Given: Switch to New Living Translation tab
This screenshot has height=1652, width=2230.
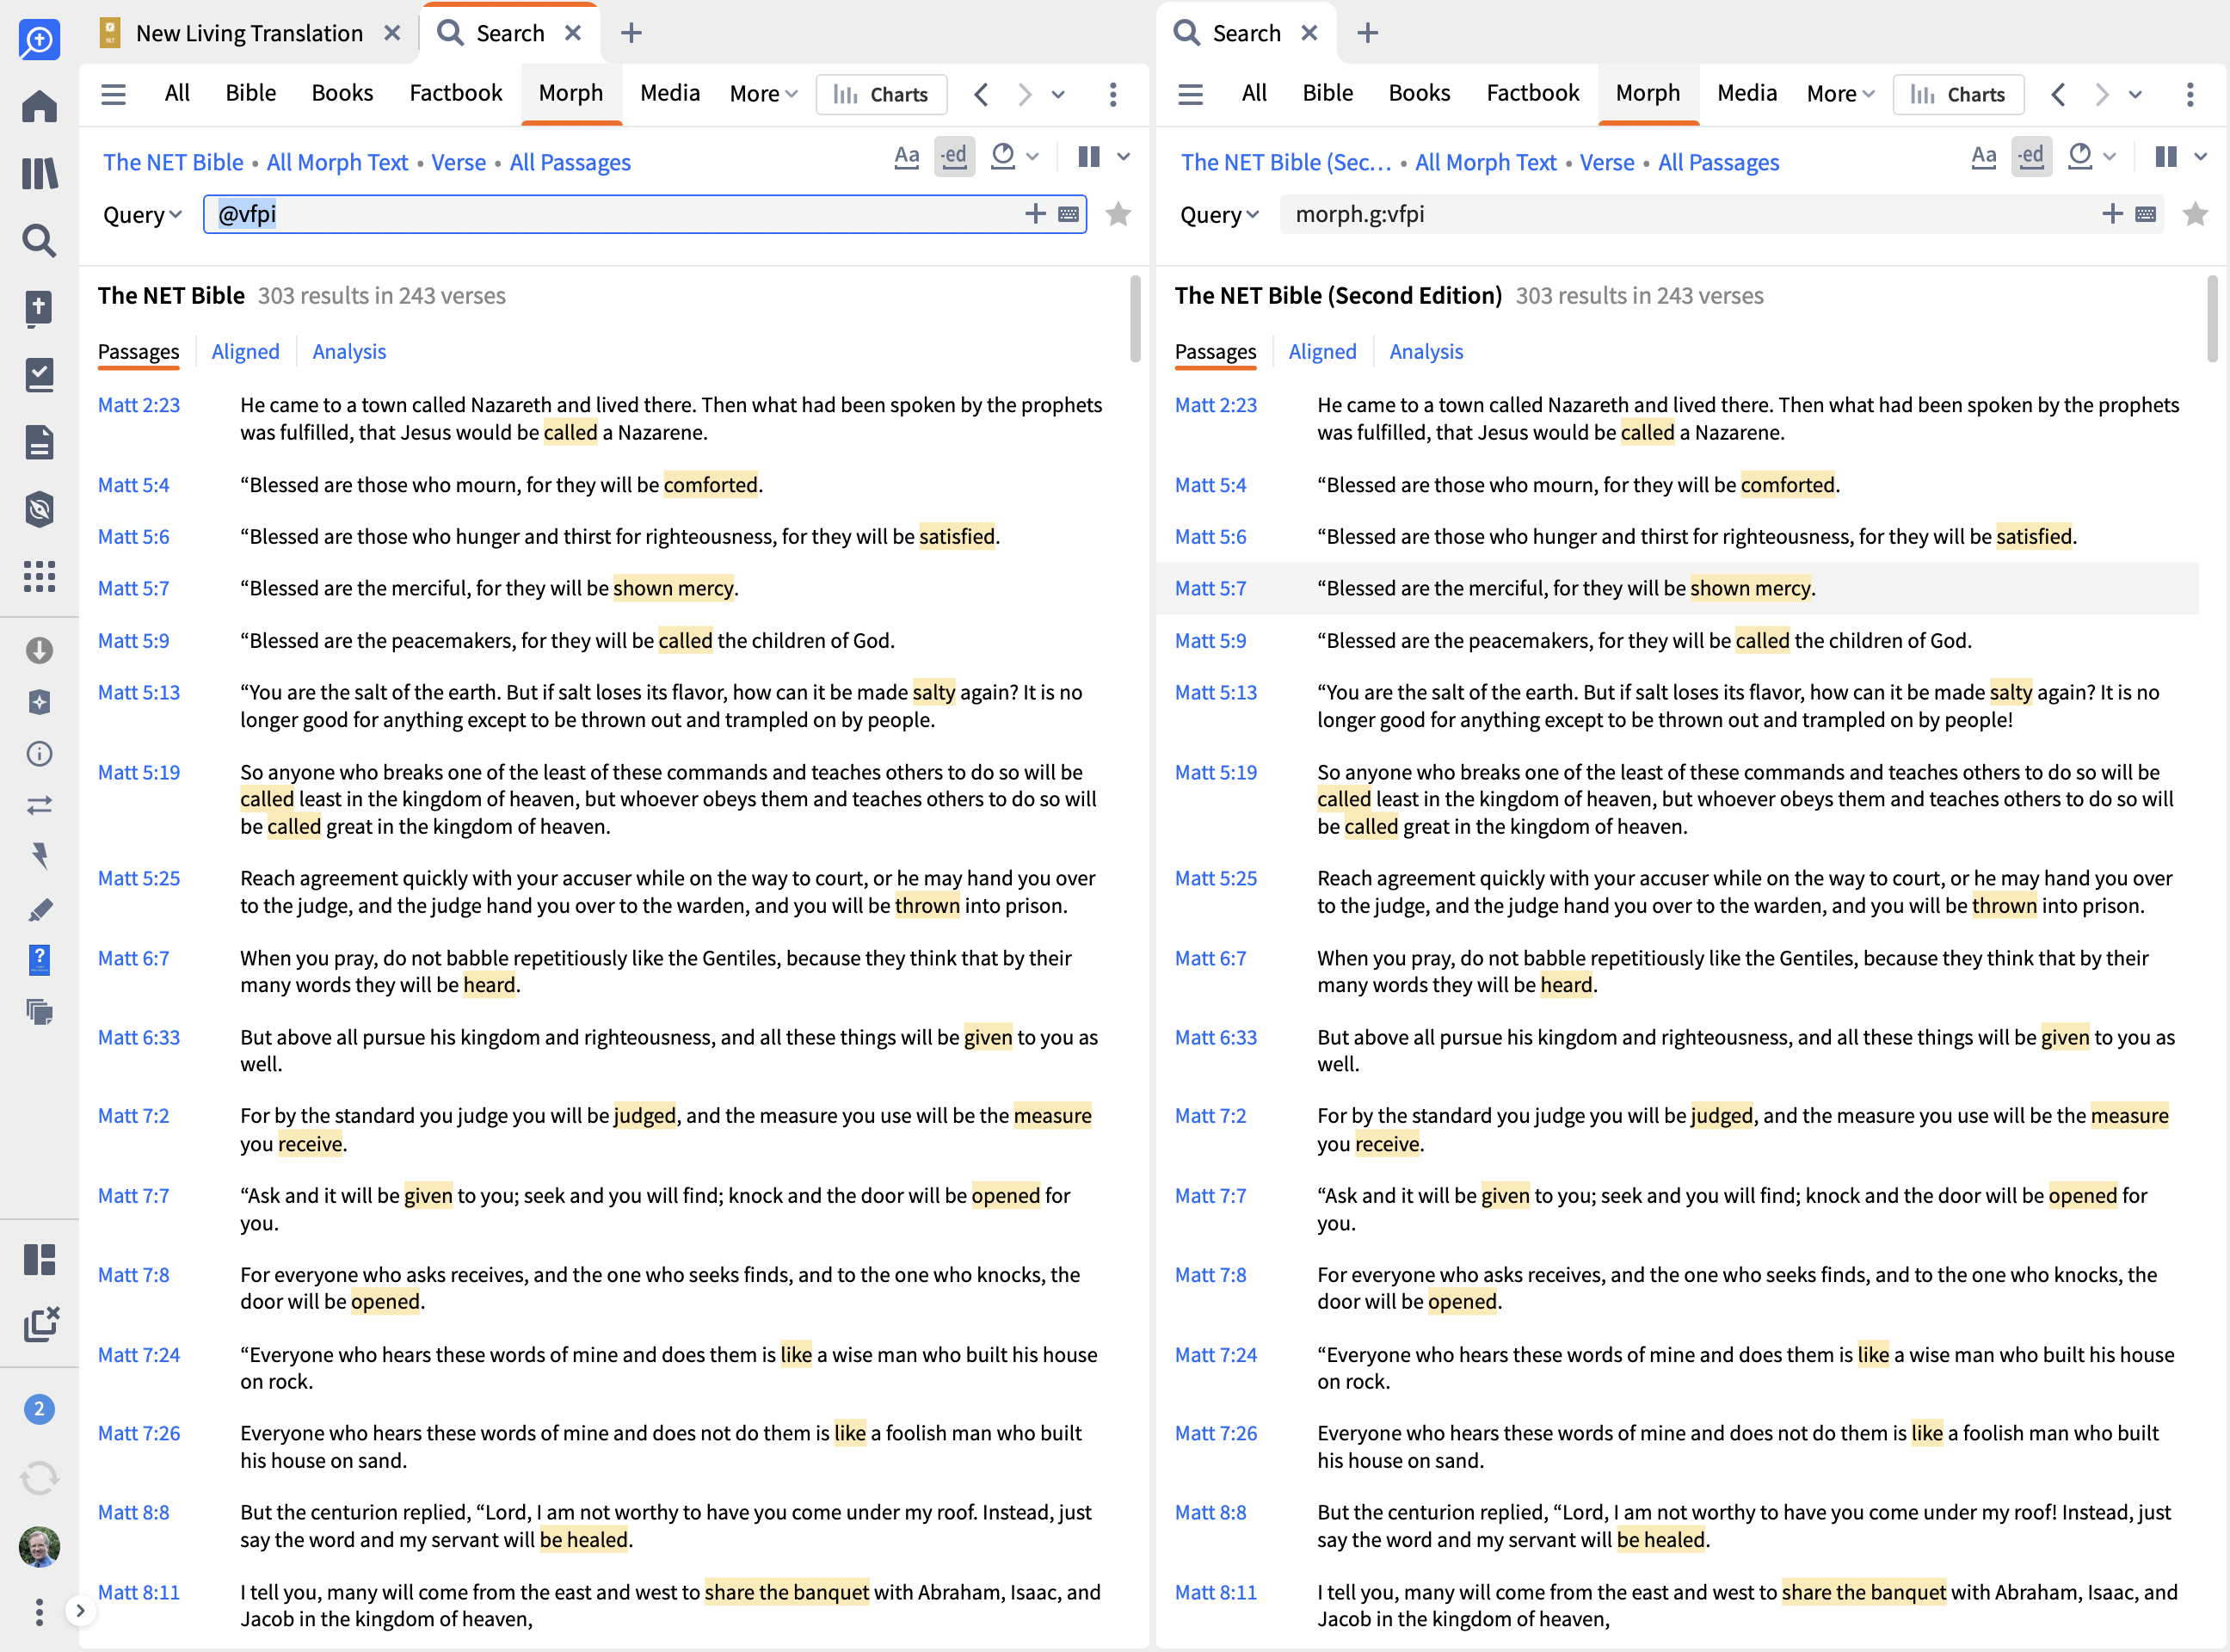Looking at the screenshot, I should (249, 33).
